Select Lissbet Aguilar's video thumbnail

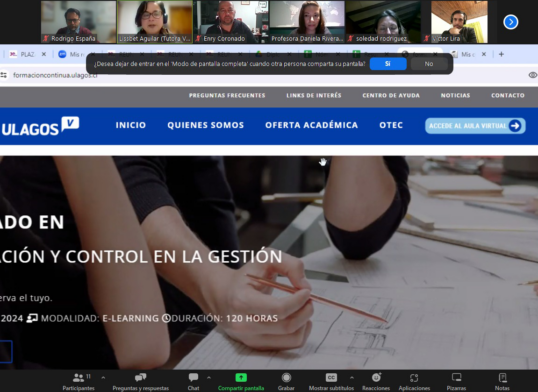click(x=155, y=22)
